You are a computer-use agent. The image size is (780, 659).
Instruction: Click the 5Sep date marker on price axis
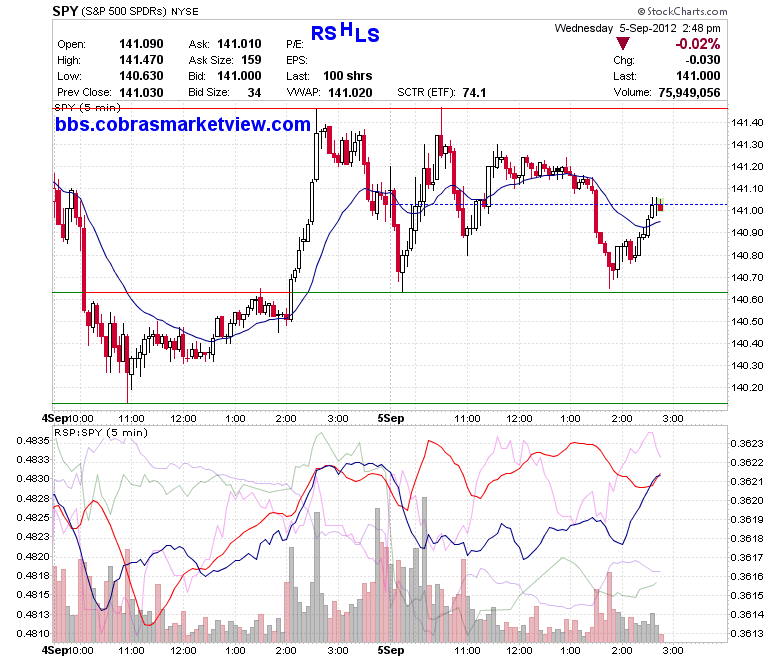tap(390, 418)
